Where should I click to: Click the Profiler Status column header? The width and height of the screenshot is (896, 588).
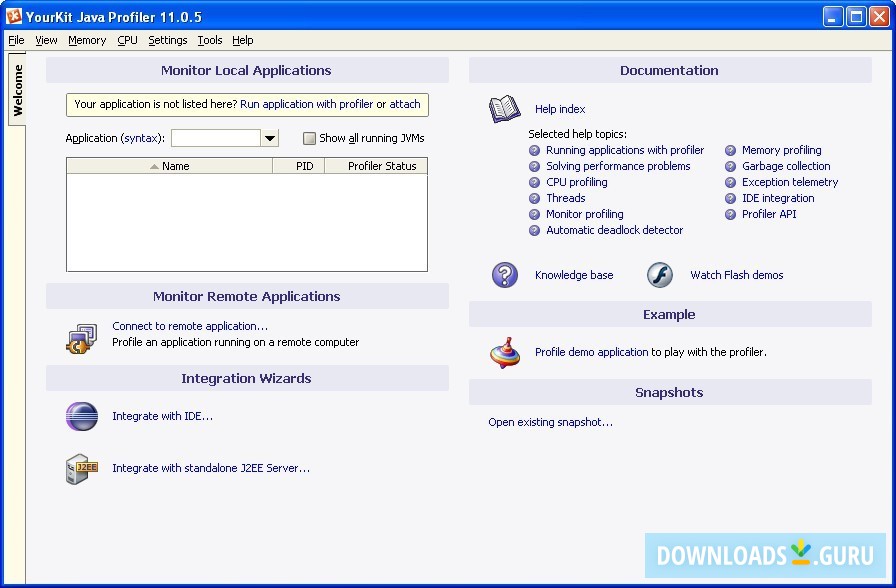coord(376,166)
